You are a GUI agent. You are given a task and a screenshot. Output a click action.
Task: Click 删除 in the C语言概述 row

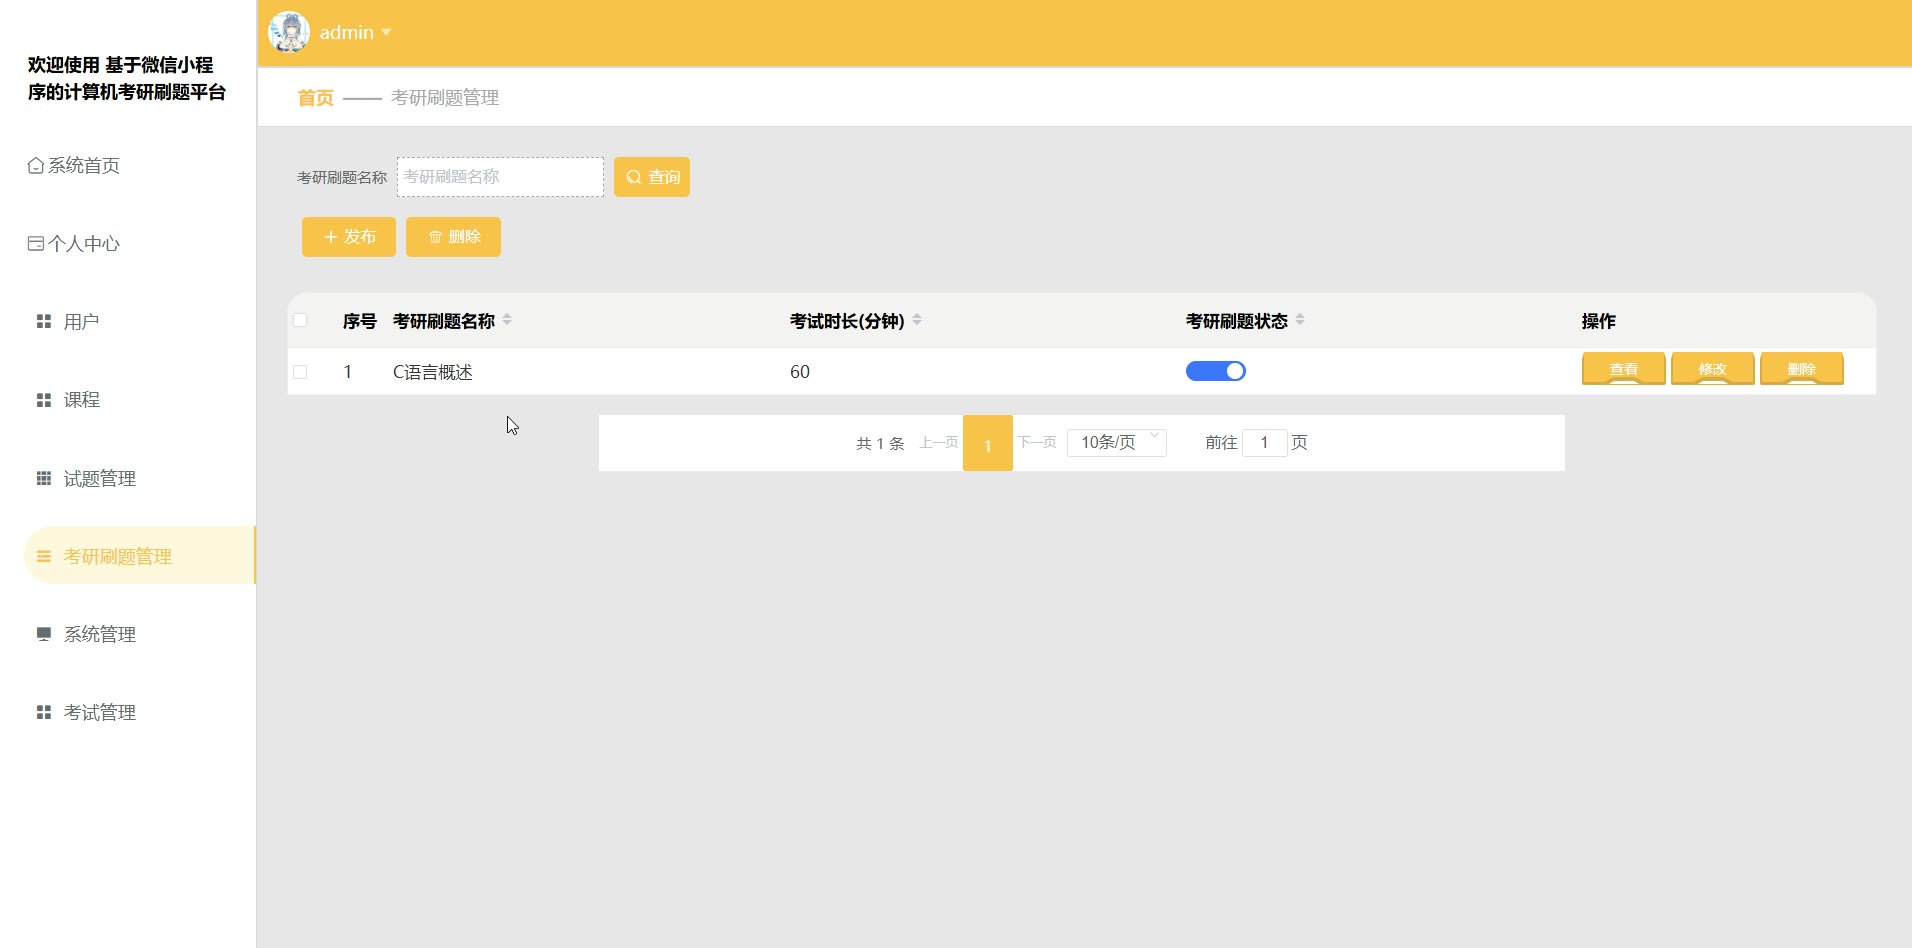(1802, 369)
